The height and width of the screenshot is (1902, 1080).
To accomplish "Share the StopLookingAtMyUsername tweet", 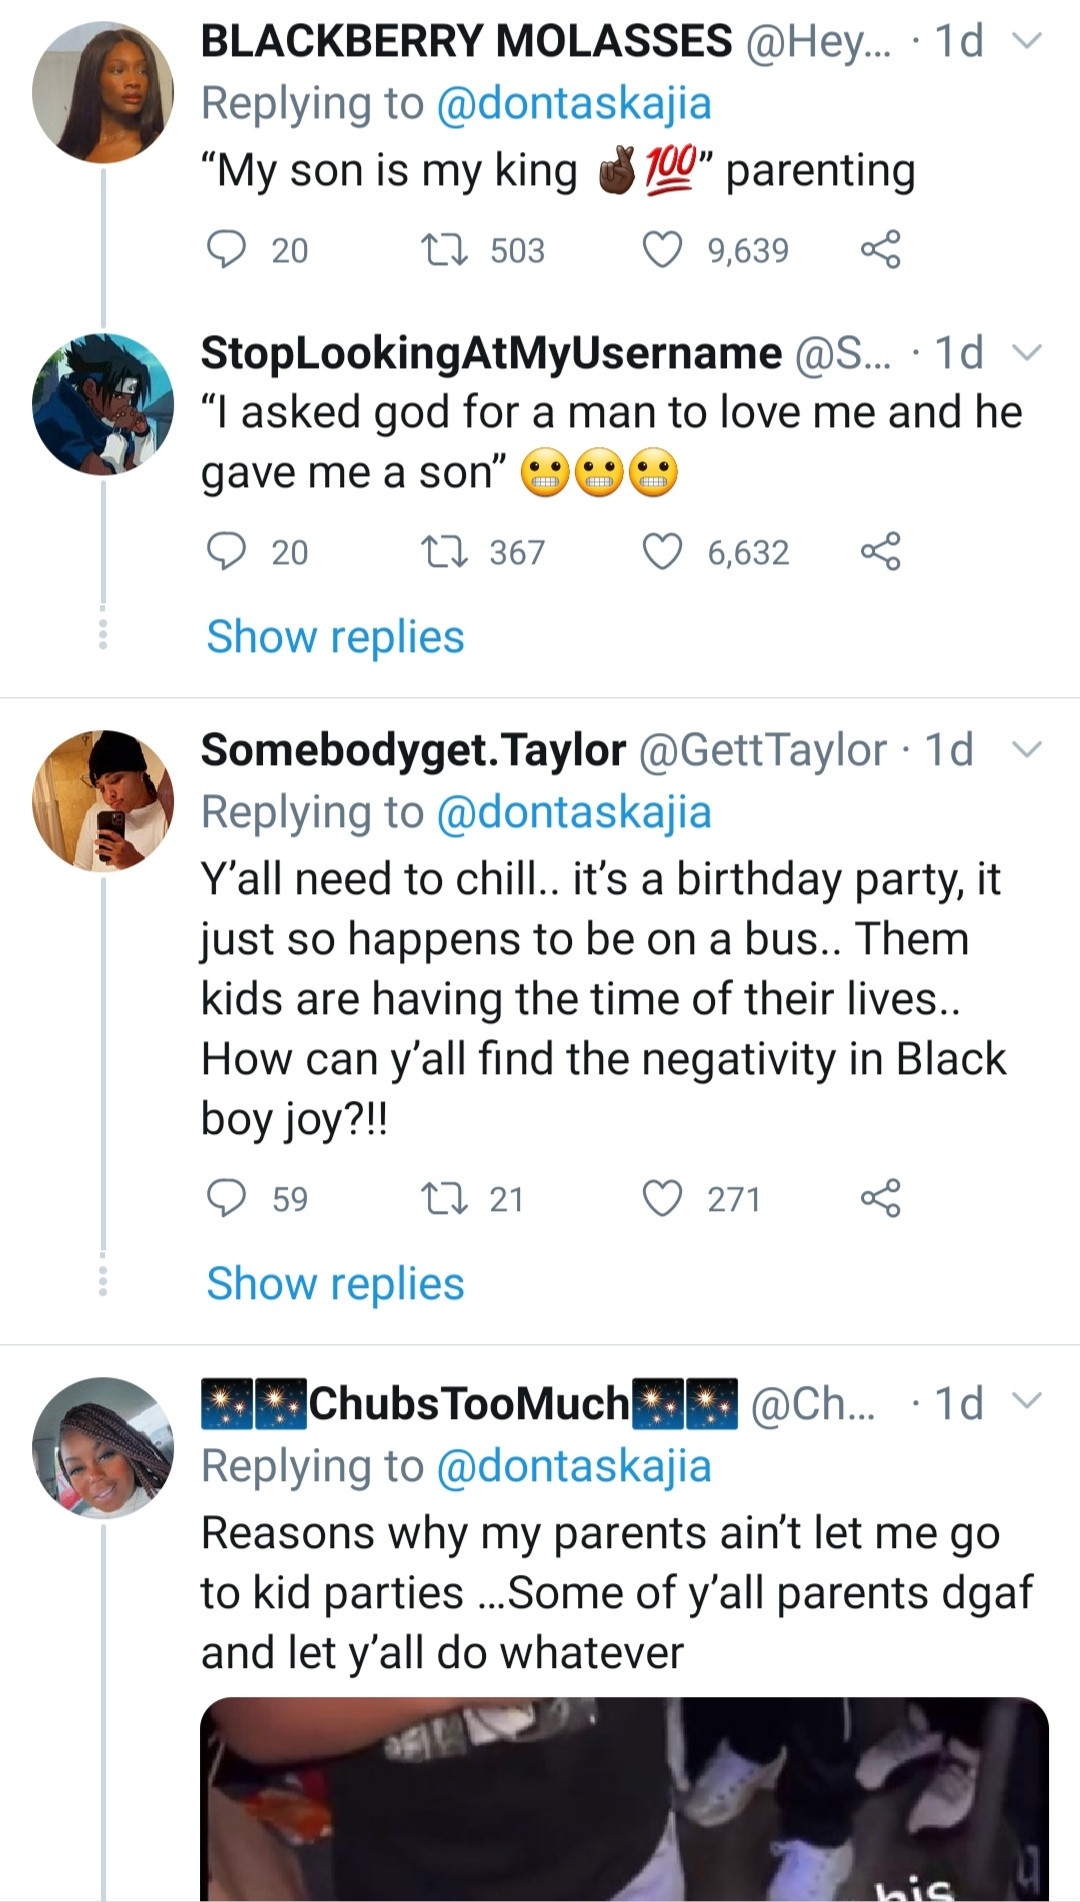I will click(880, 551).
